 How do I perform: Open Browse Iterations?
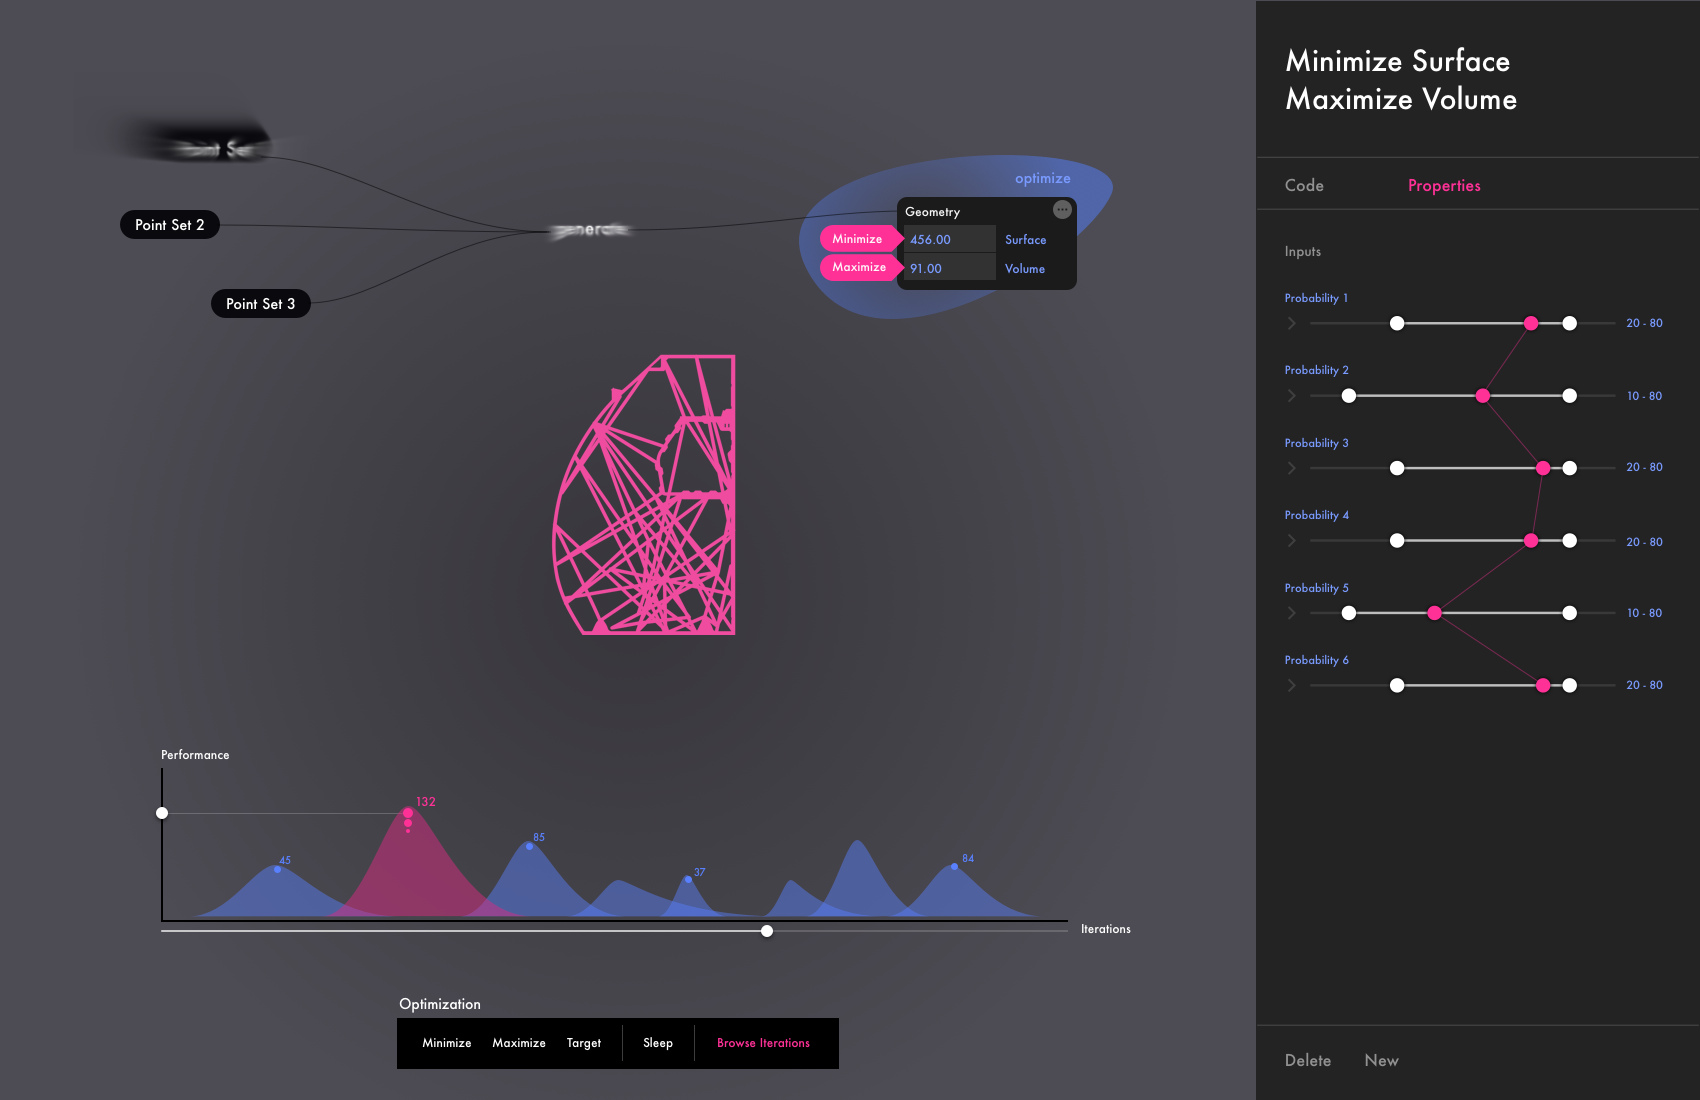click(x=763, y=1043)
